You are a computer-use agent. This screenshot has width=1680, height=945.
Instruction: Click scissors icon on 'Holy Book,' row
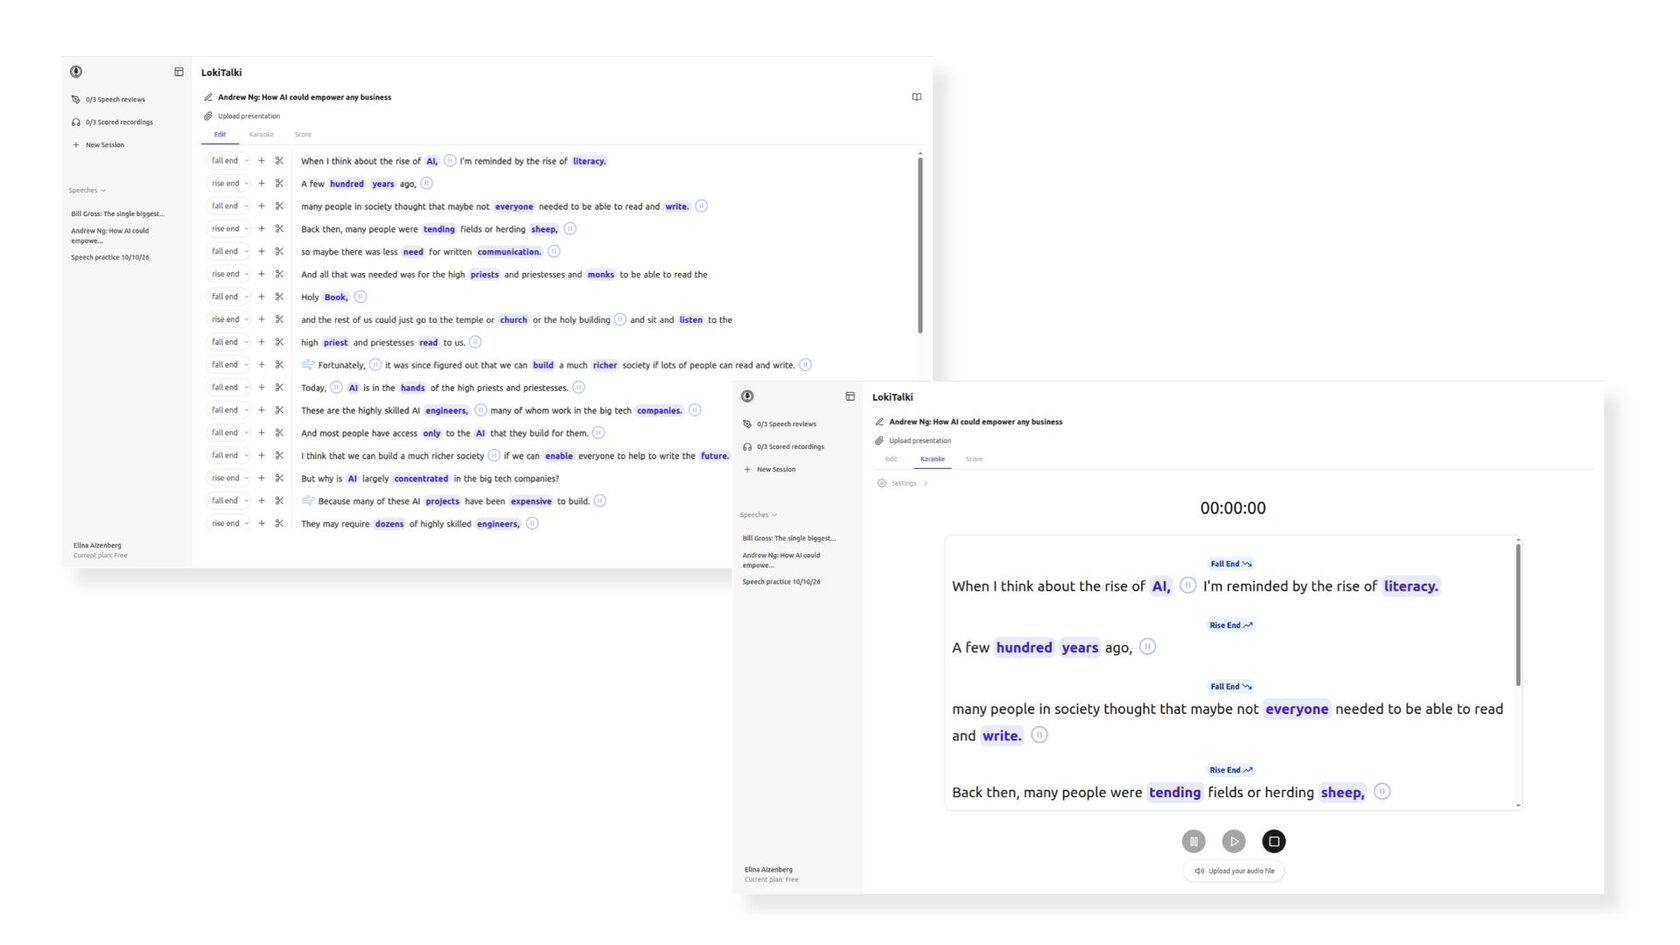(279, 297)
